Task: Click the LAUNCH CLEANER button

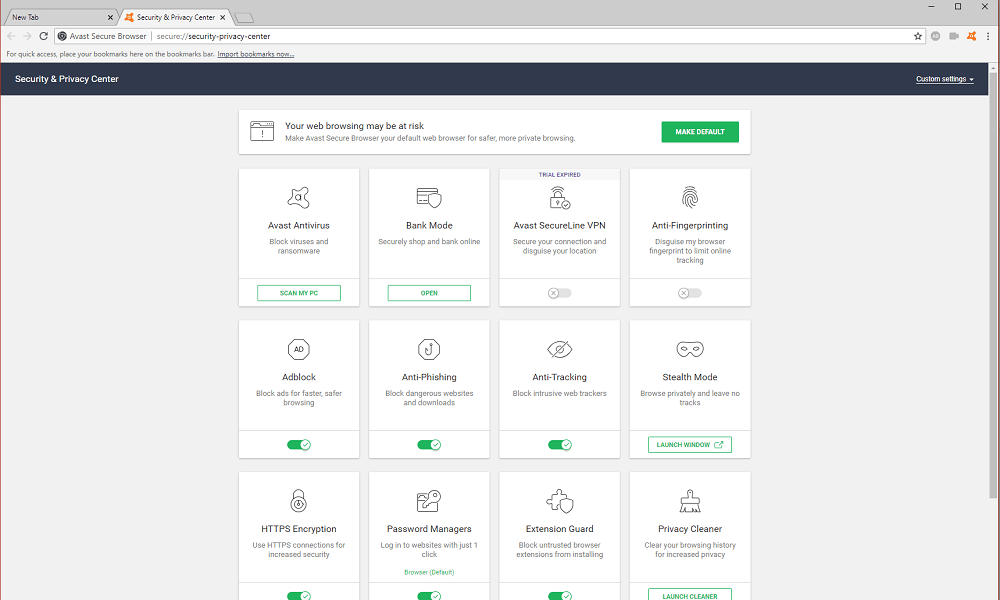Action: (x=690, y=595)
